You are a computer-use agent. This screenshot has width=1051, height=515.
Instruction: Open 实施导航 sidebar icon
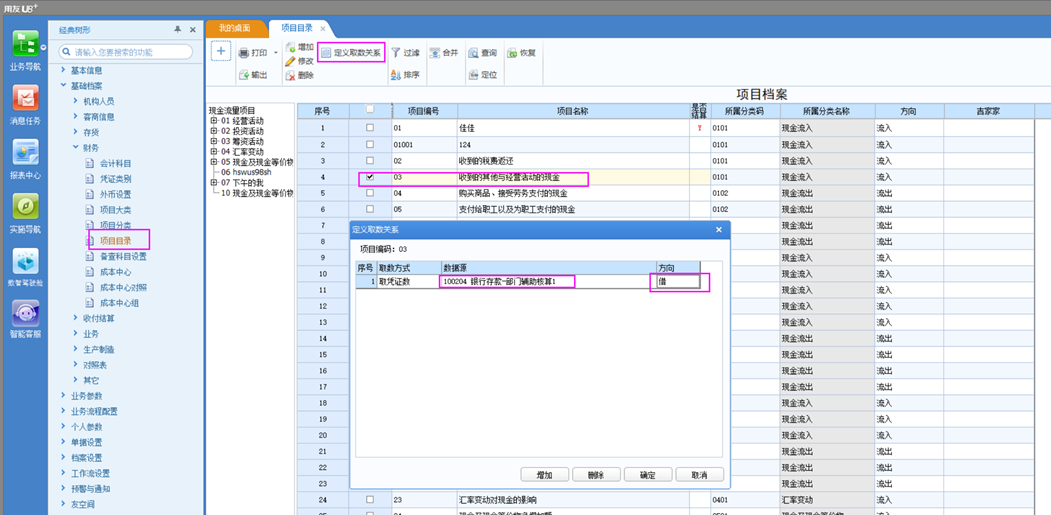click(25, 207)
